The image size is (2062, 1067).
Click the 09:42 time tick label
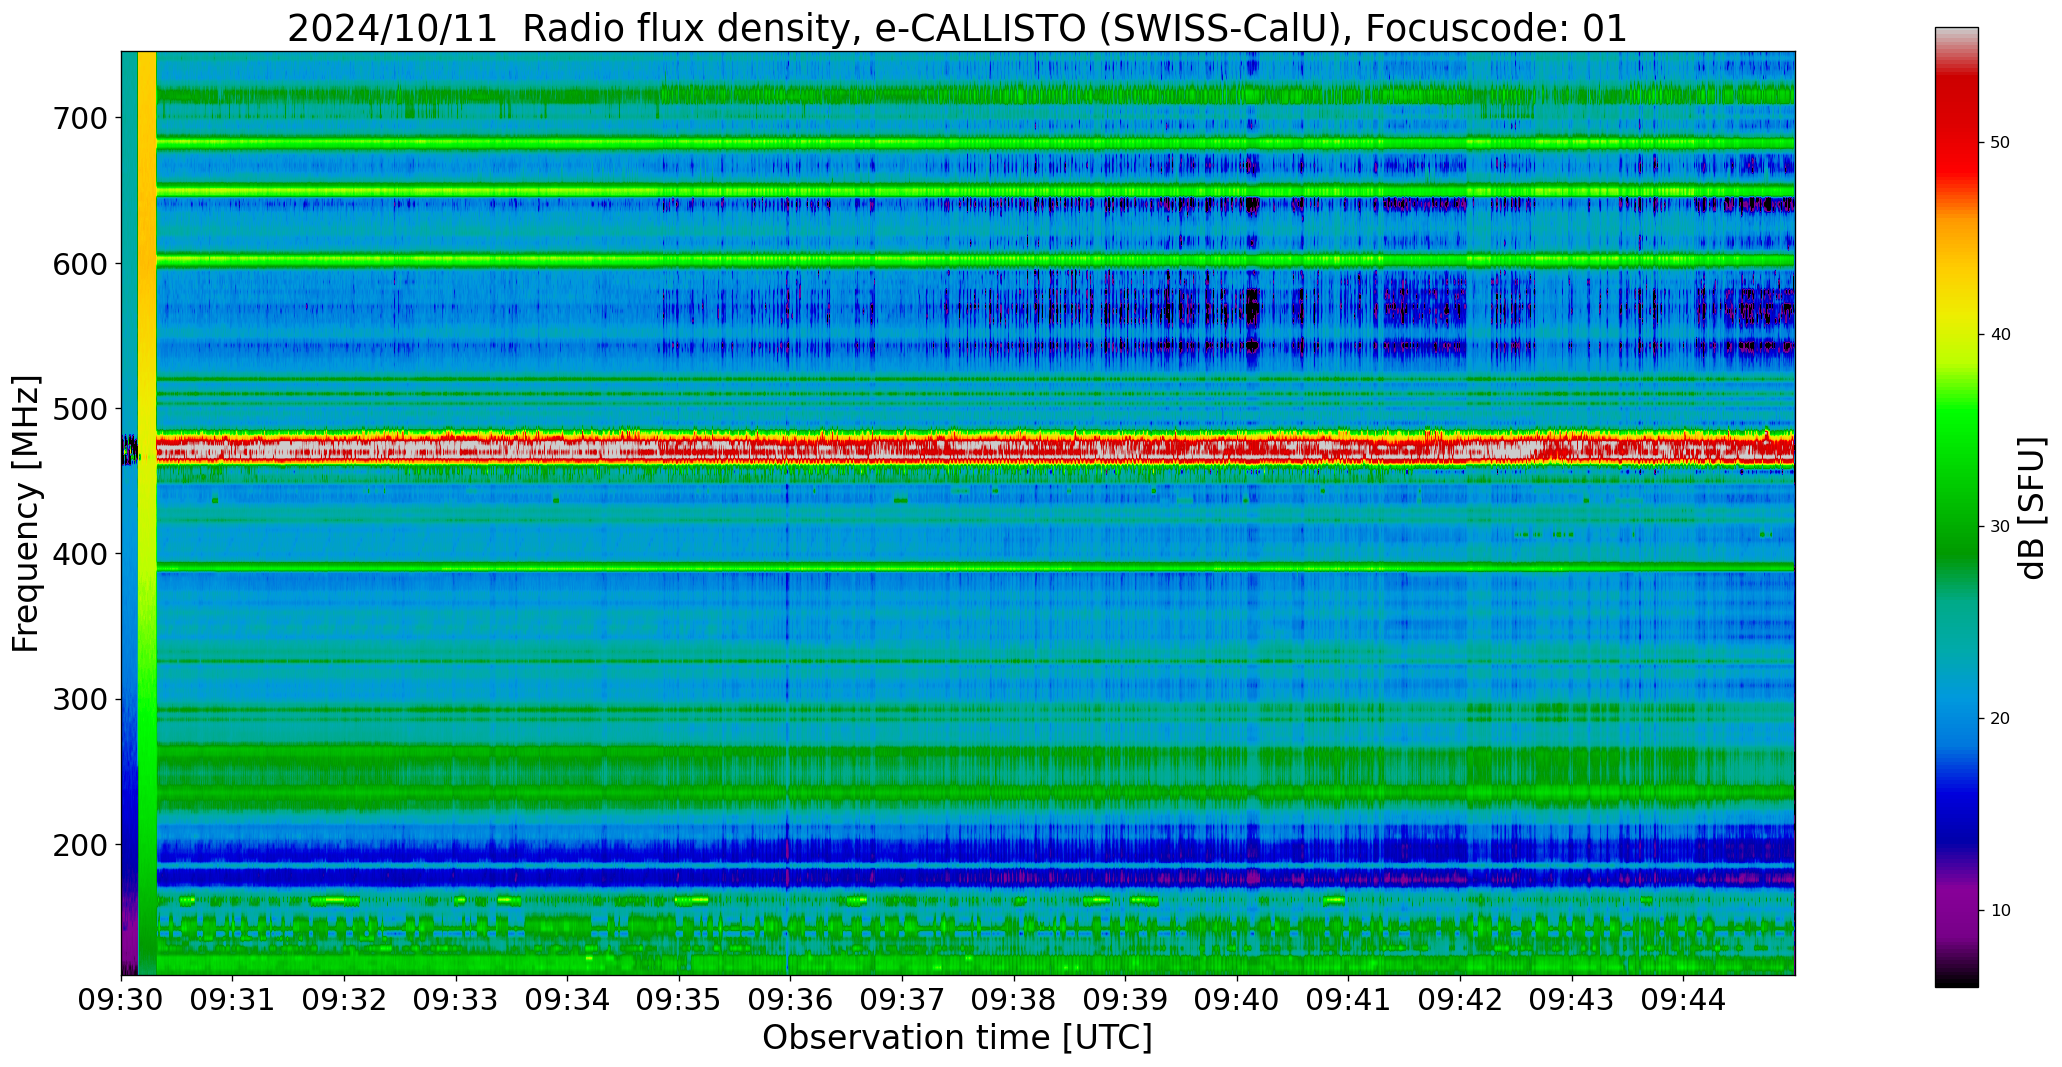click(x=1461, y=999)
